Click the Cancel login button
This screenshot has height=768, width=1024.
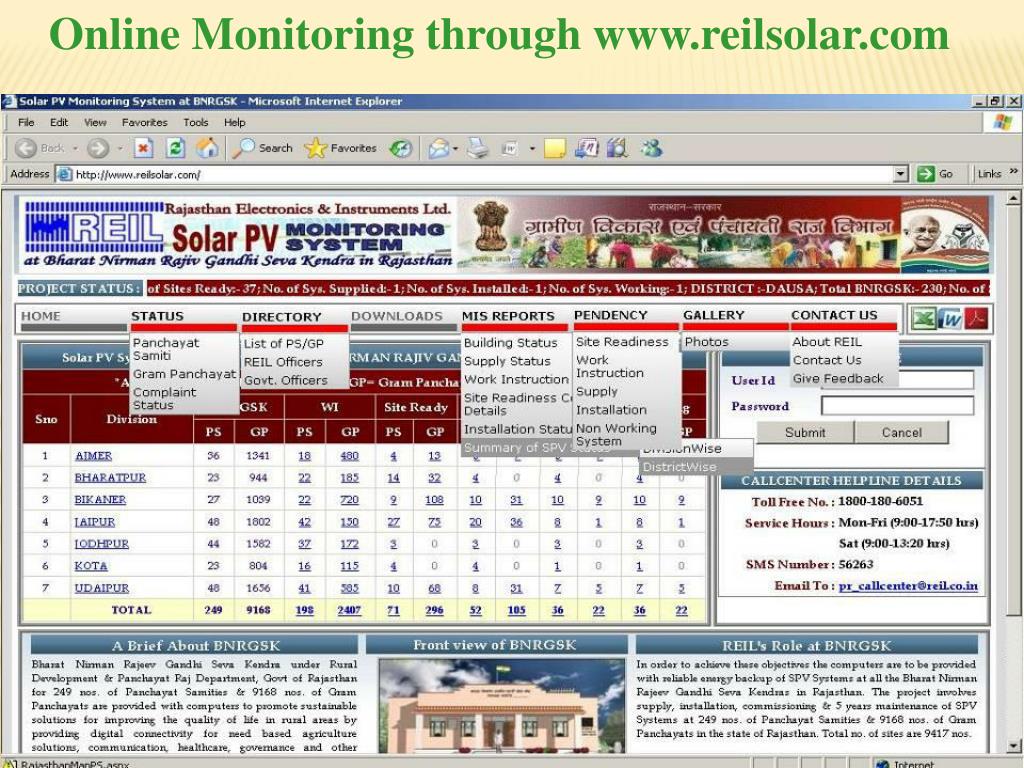902,432
